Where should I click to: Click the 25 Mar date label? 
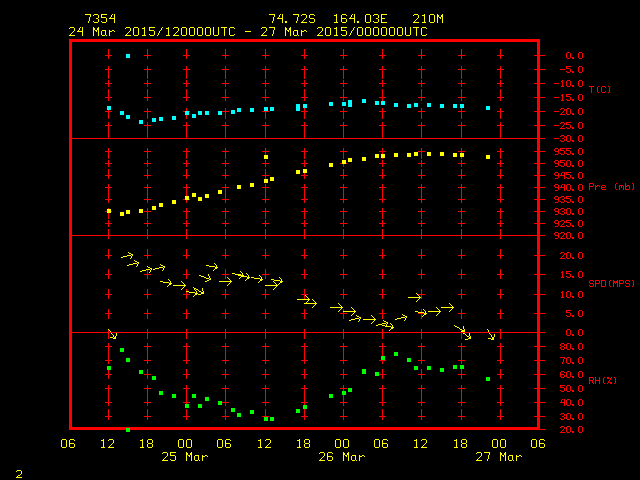(185, 457)
